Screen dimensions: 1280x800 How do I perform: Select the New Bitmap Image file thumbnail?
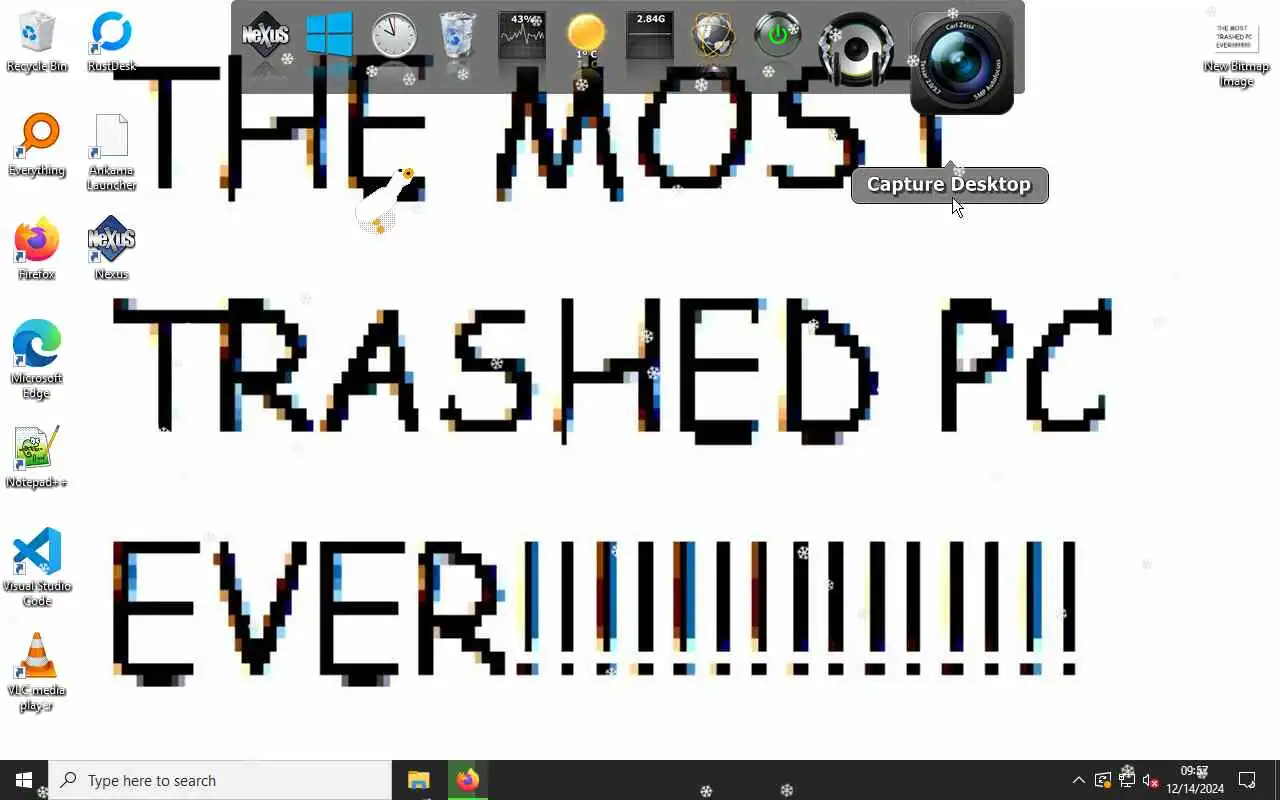[1236, 53]
